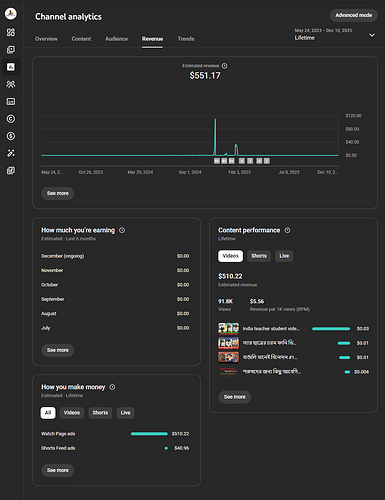Click the channel avatar in the sidebar
Image resolution: width=385 pixels, height=500 pixels.
(x=11, y=14)
